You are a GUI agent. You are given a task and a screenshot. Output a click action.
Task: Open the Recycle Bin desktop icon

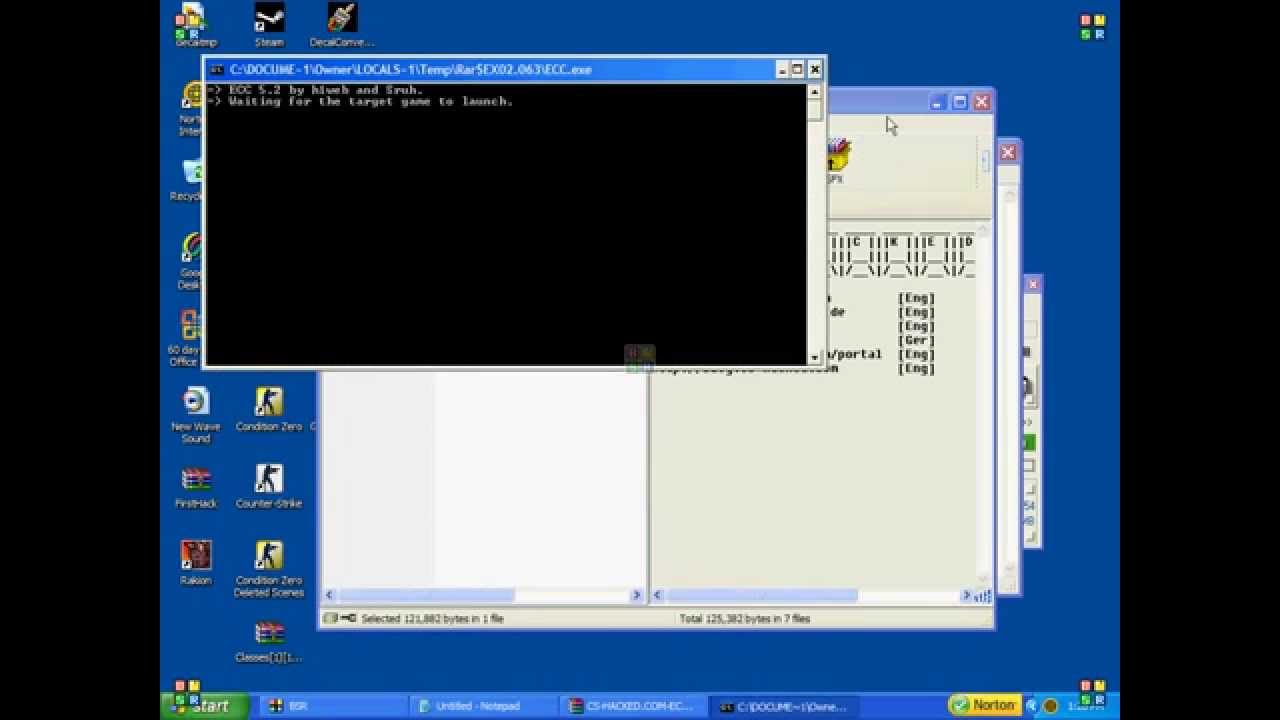(x=190, y=180)
